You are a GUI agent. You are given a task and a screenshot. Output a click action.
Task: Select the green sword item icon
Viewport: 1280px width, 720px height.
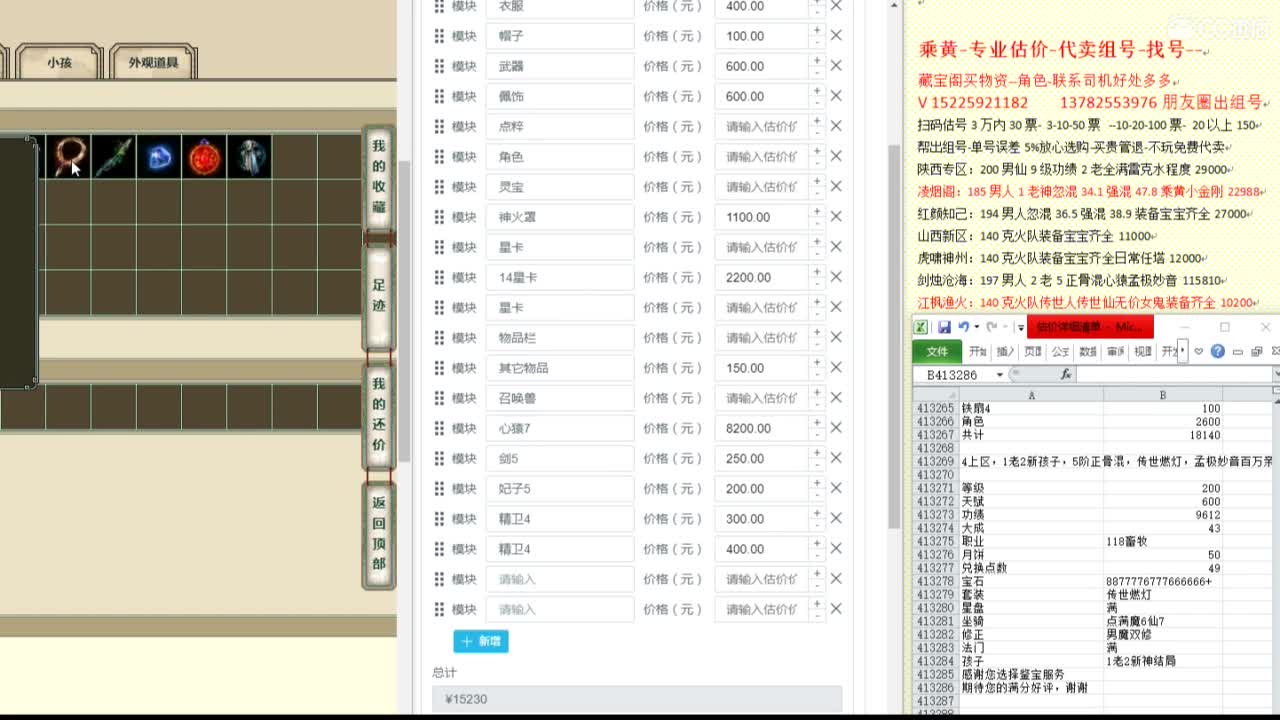pos(114,157)
